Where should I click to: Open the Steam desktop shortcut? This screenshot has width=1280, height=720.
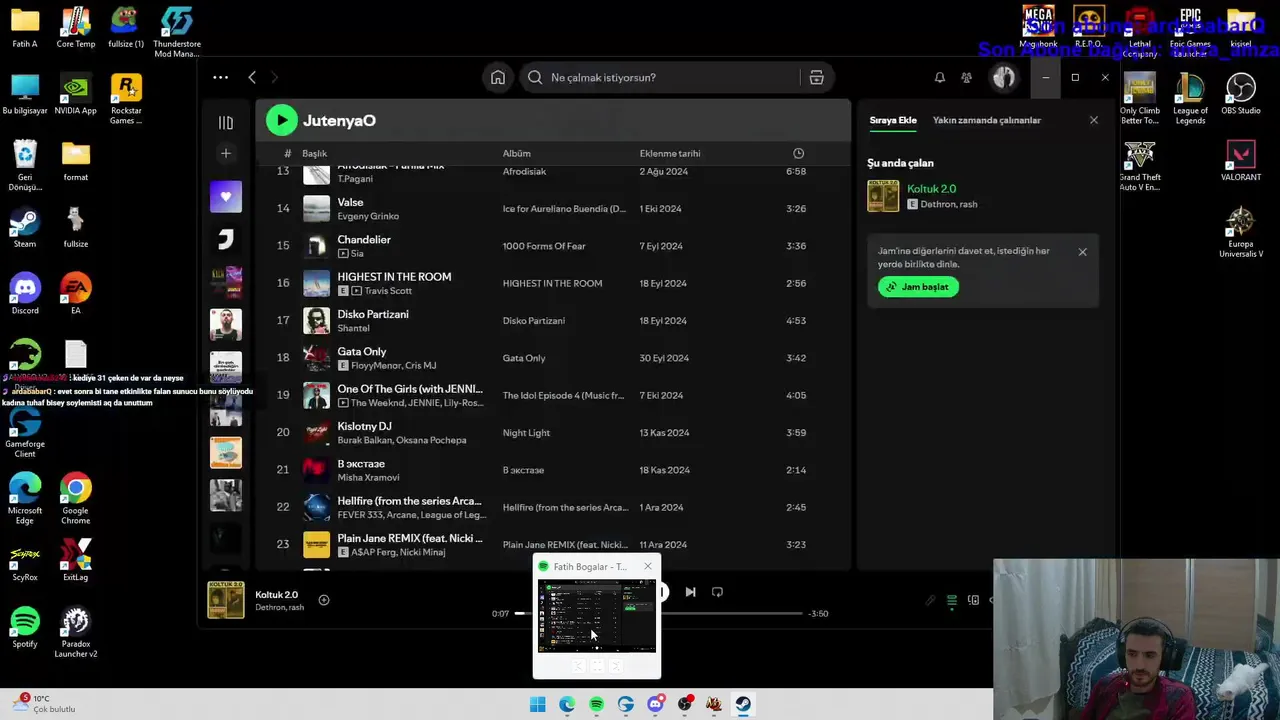[x=25, y=228]
